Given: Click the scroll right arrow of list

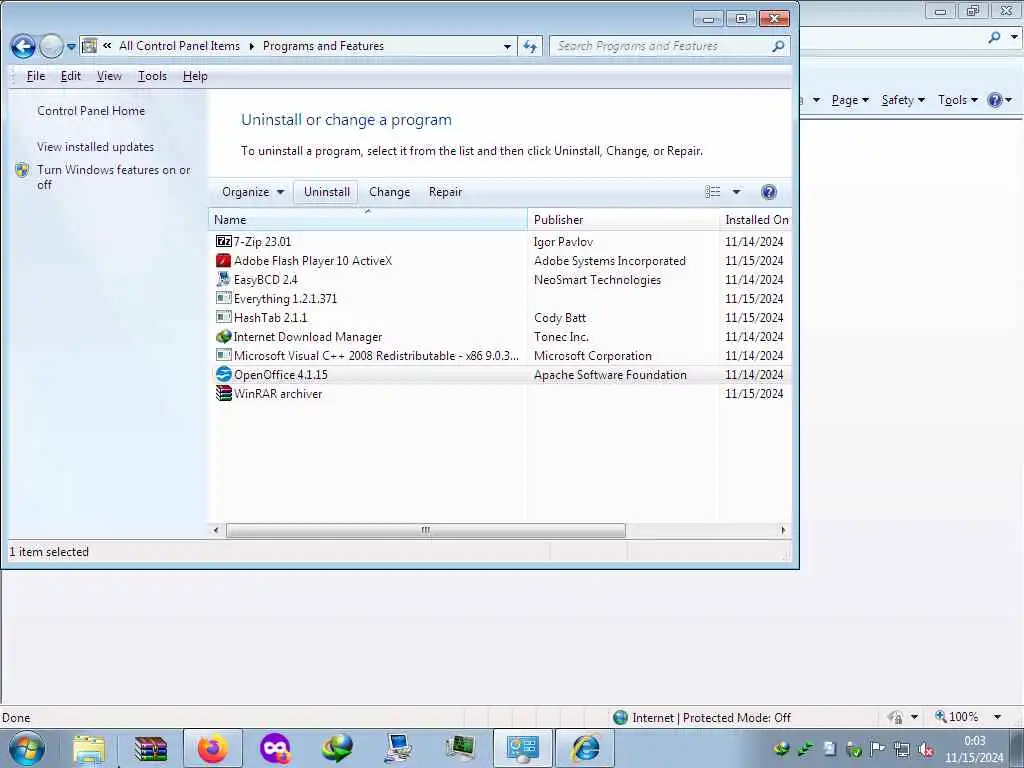Looking at the screenshot, I should coord(783,530).
